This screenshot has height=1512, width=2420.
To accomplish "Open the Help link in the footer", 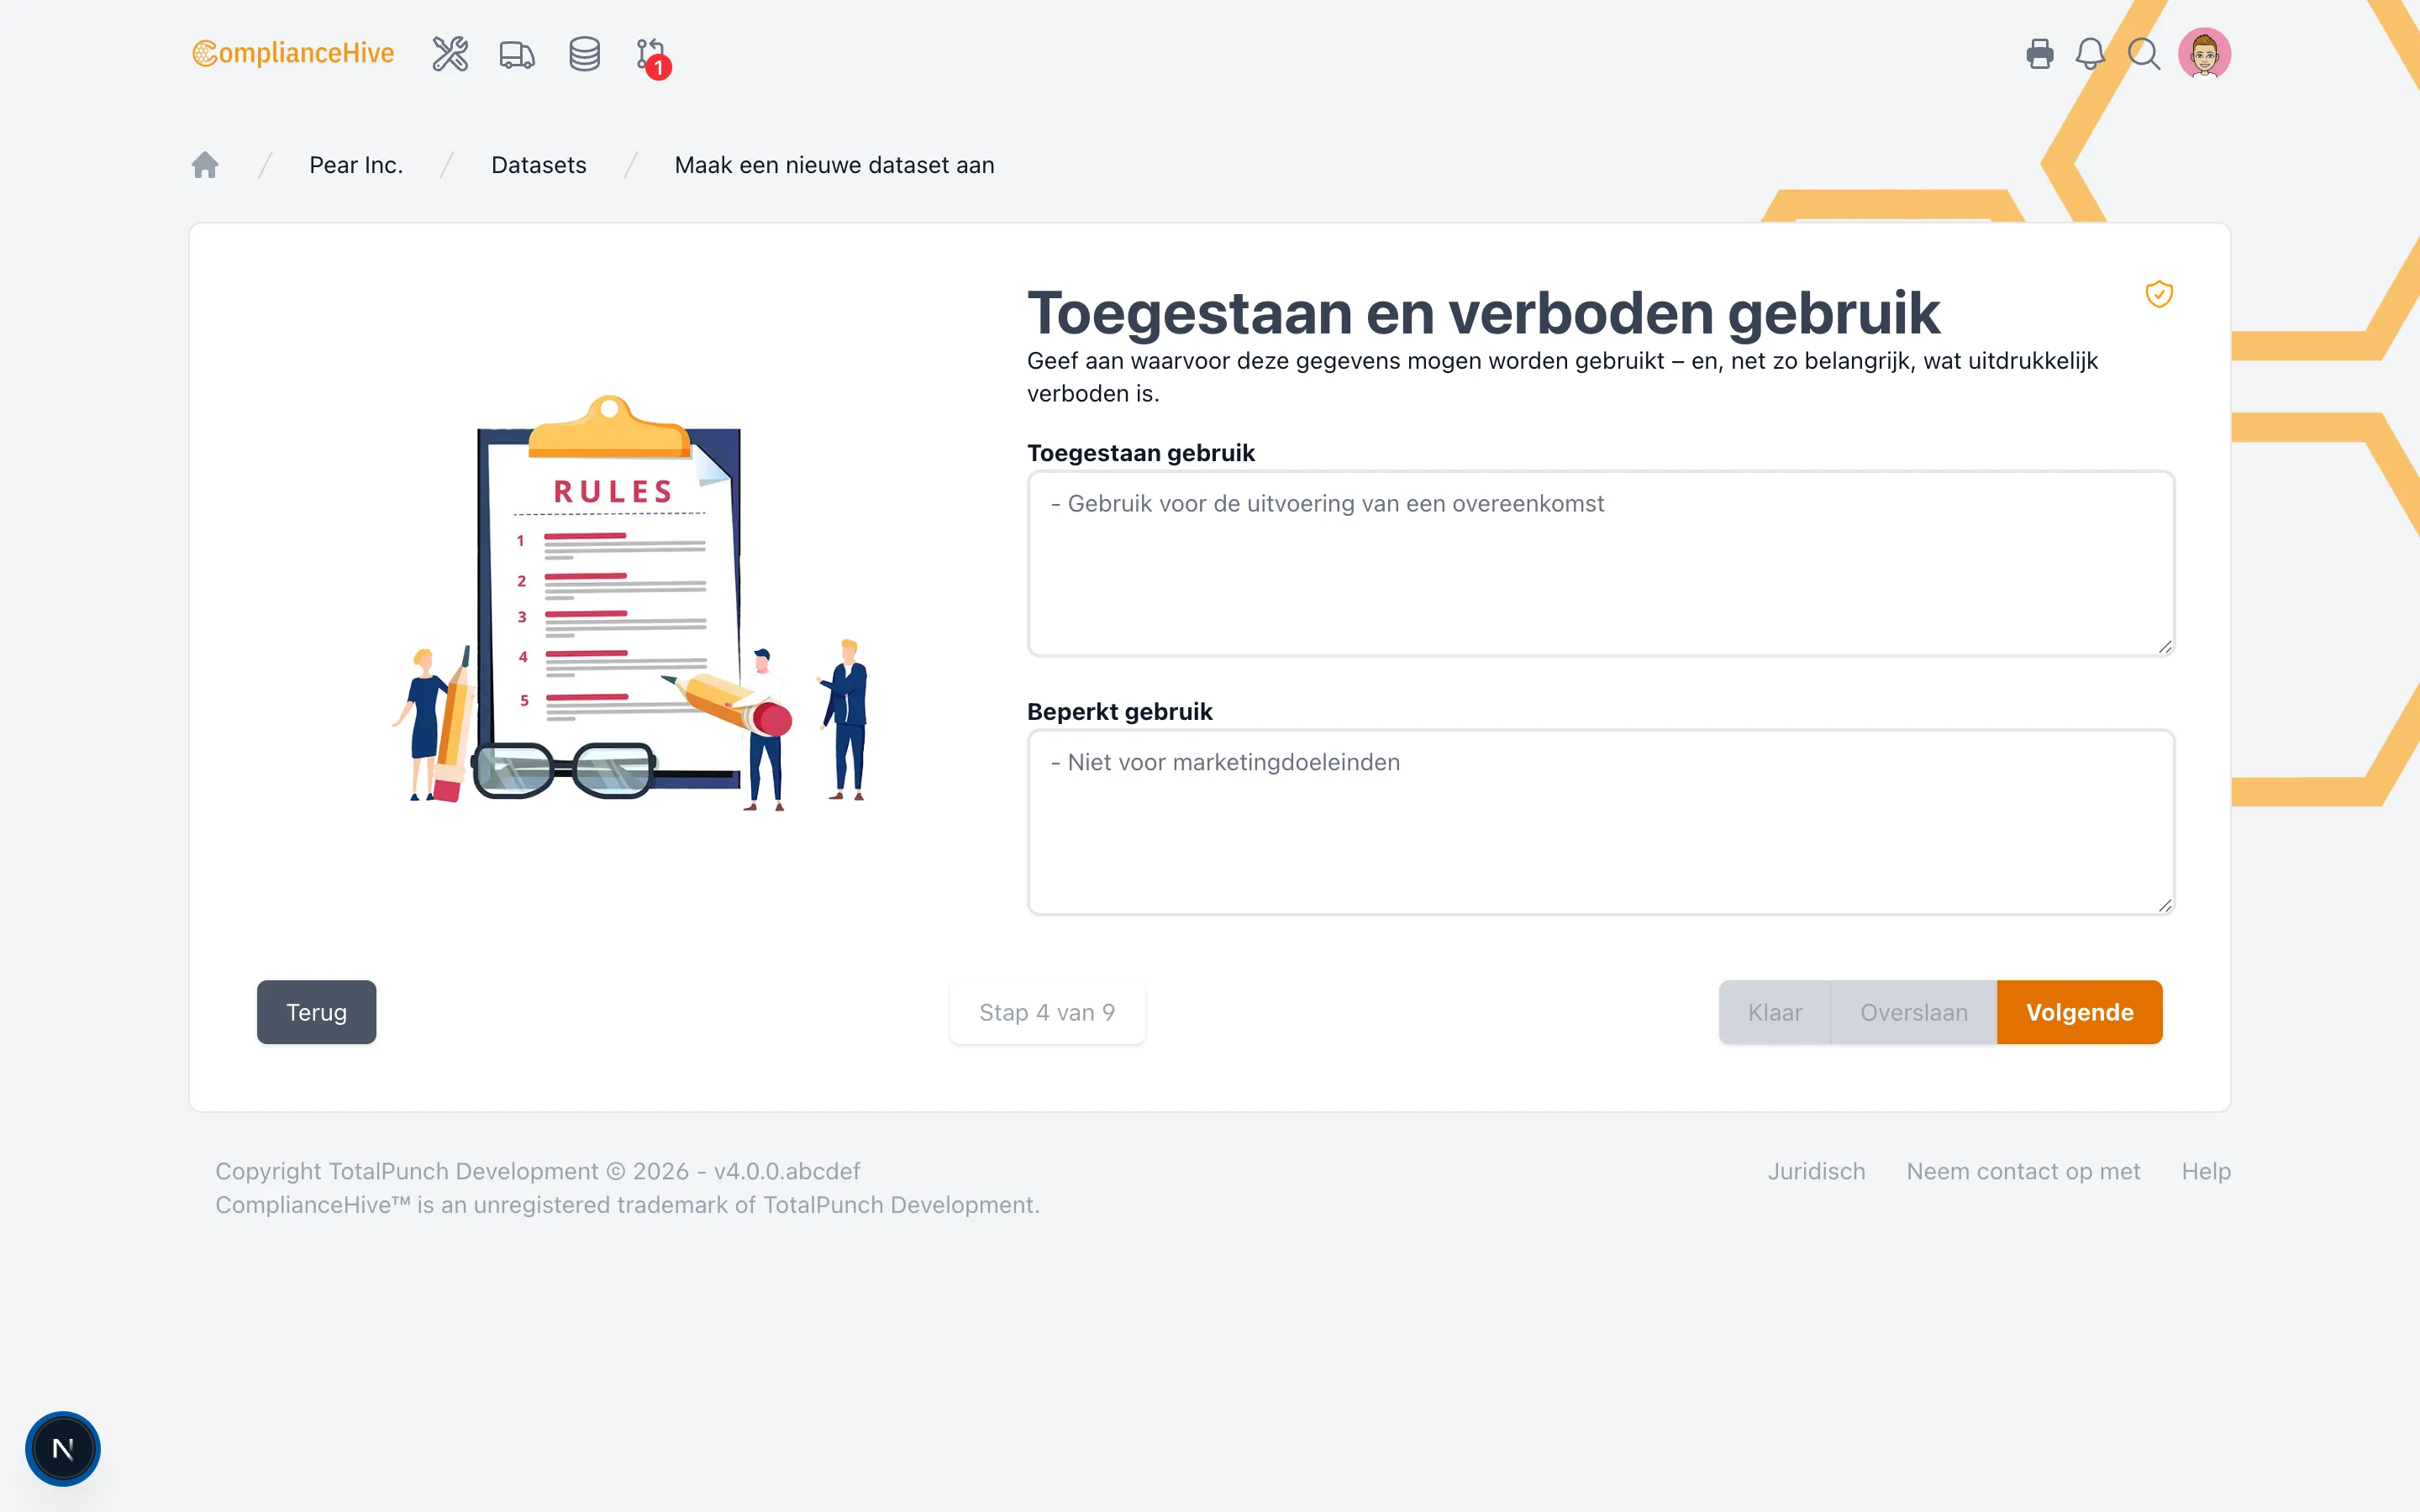I will tap(2206, 1171).
